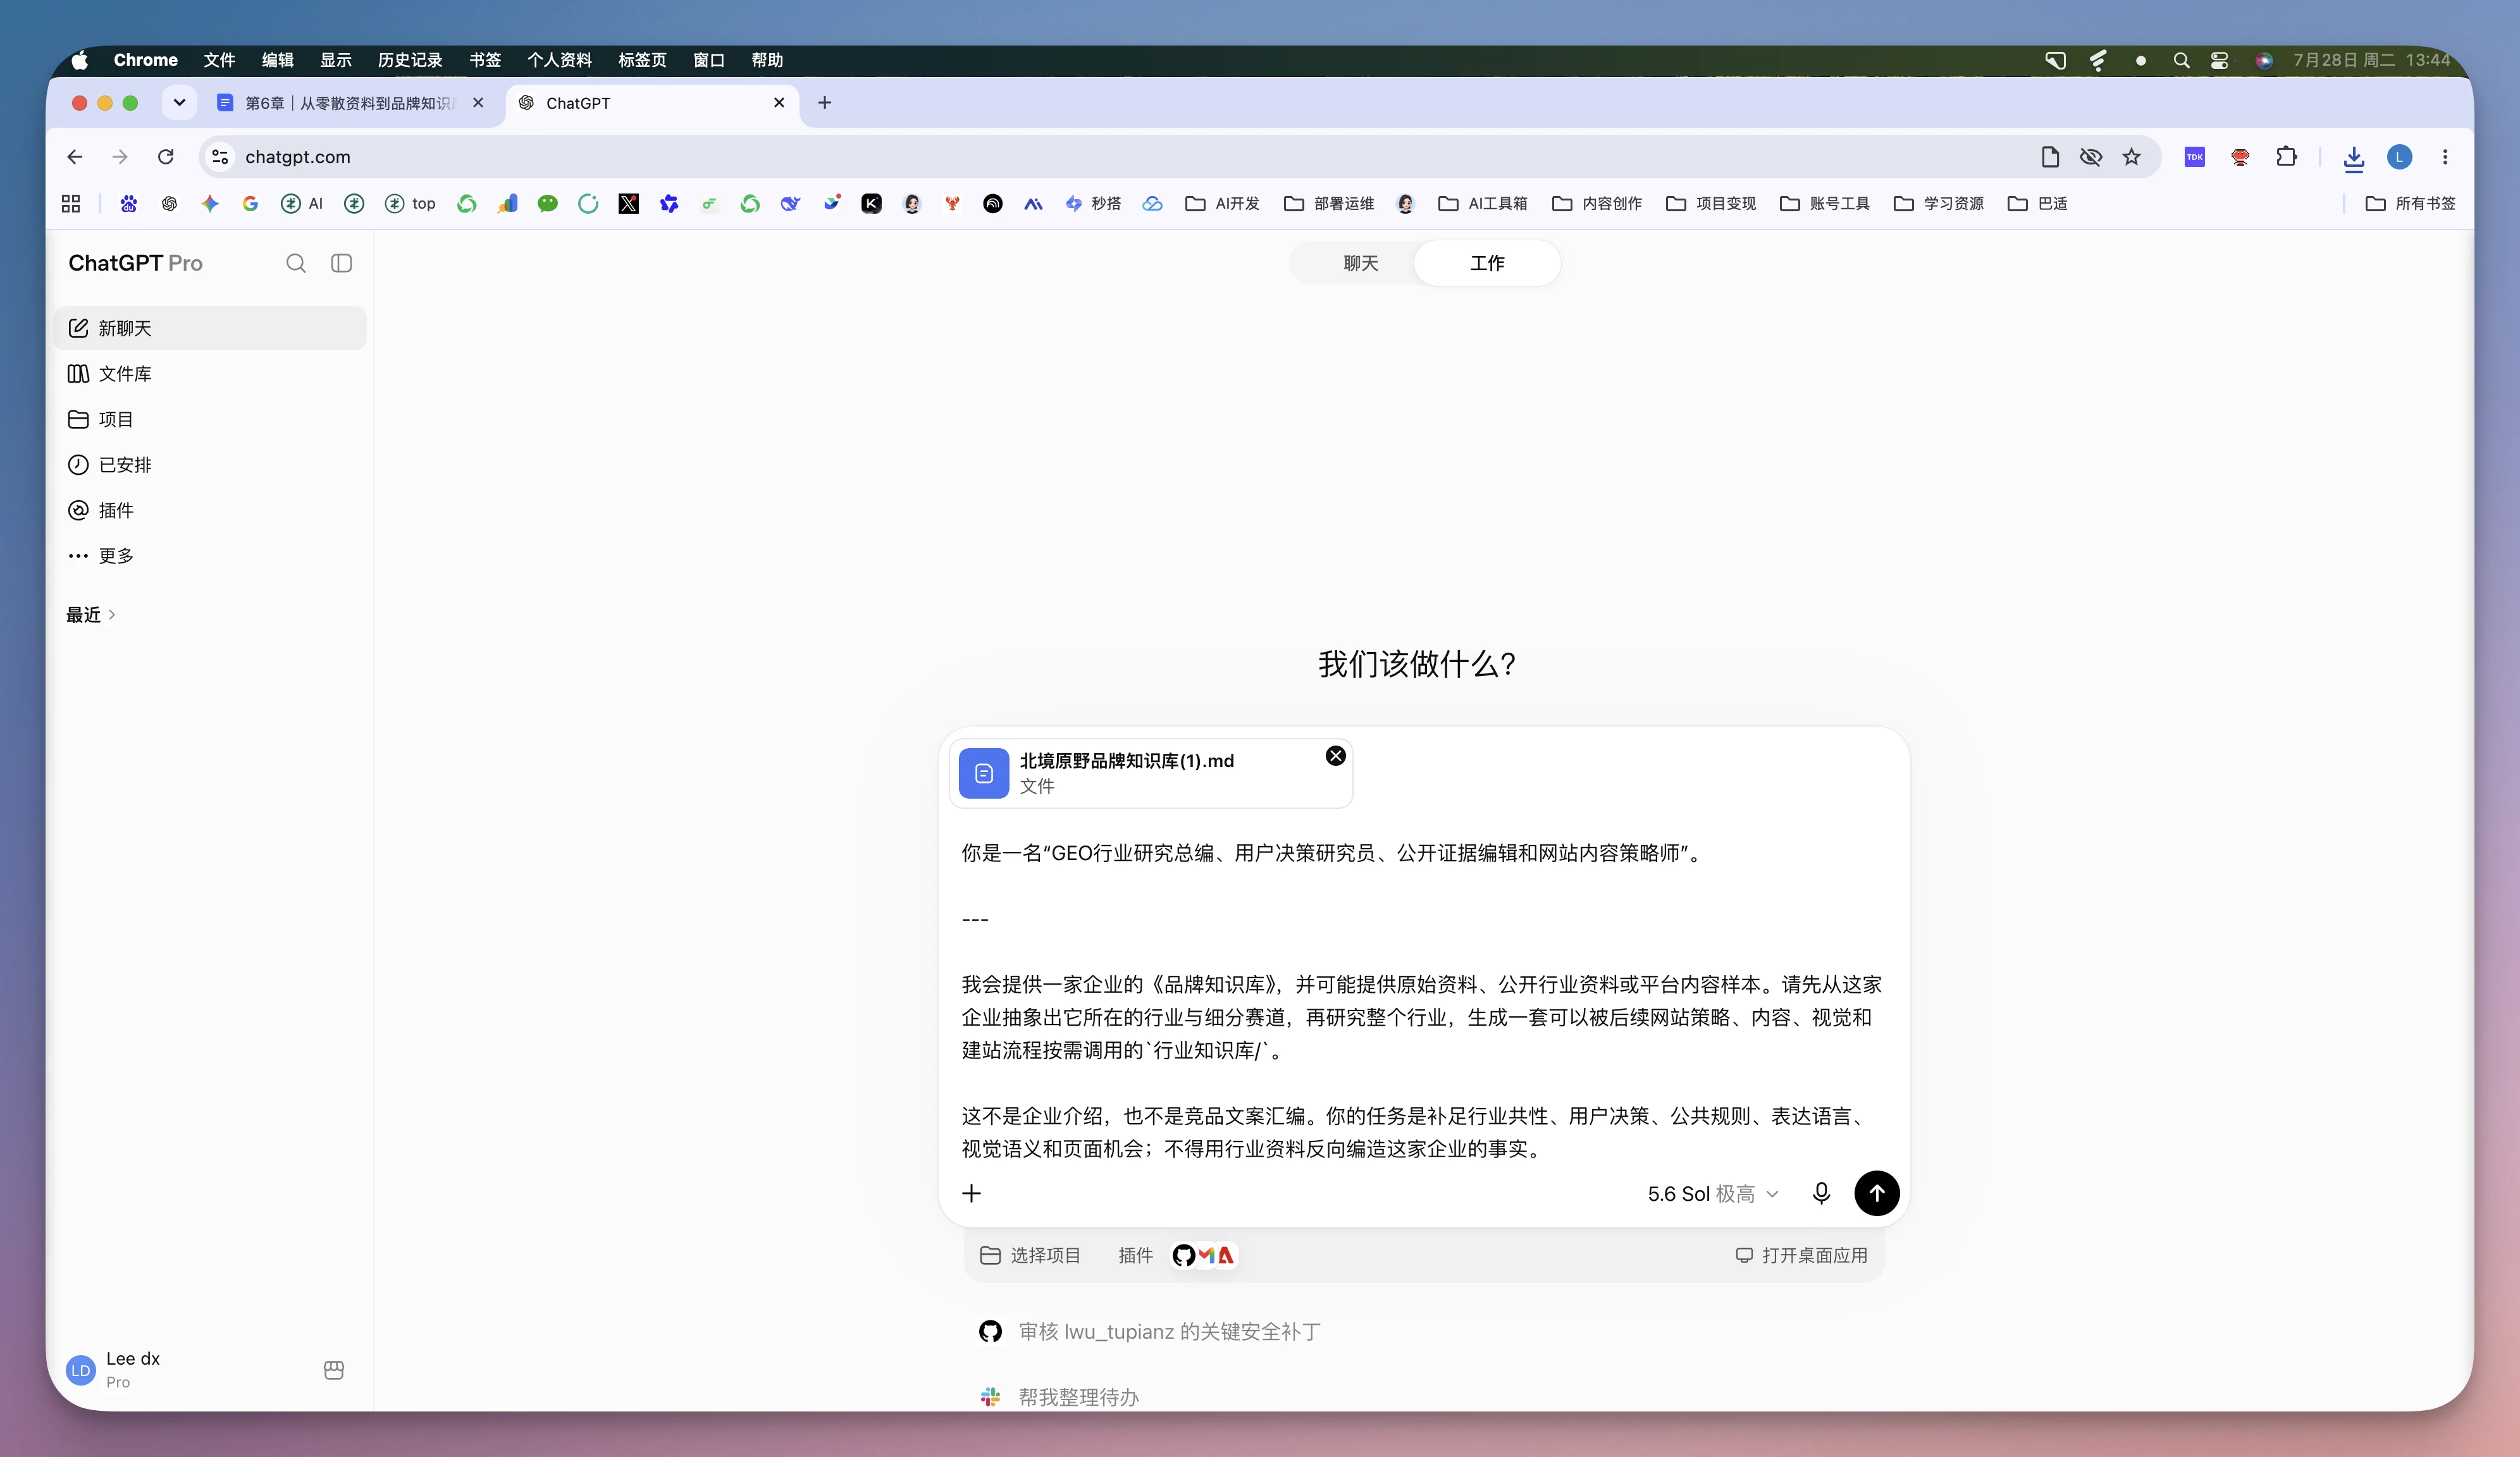Close the 第6章 browser tab

pos(478,103)
